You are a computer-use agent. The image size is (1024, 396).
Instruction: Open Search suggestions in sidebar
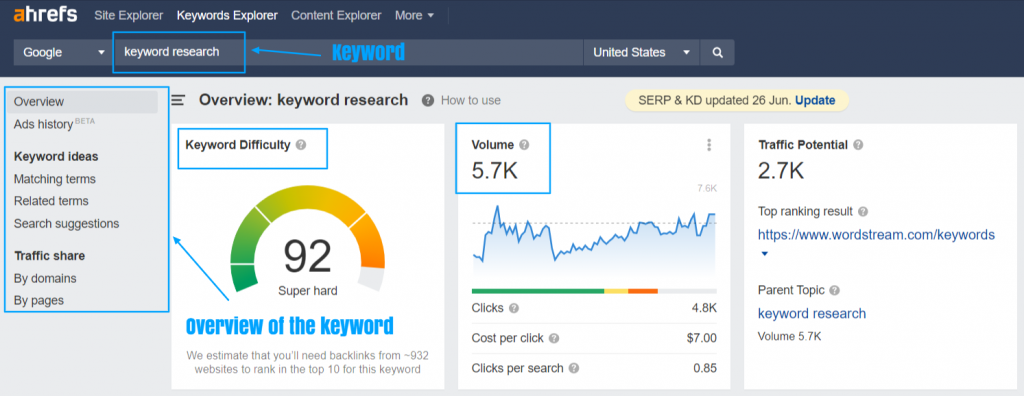pos(67,223)
